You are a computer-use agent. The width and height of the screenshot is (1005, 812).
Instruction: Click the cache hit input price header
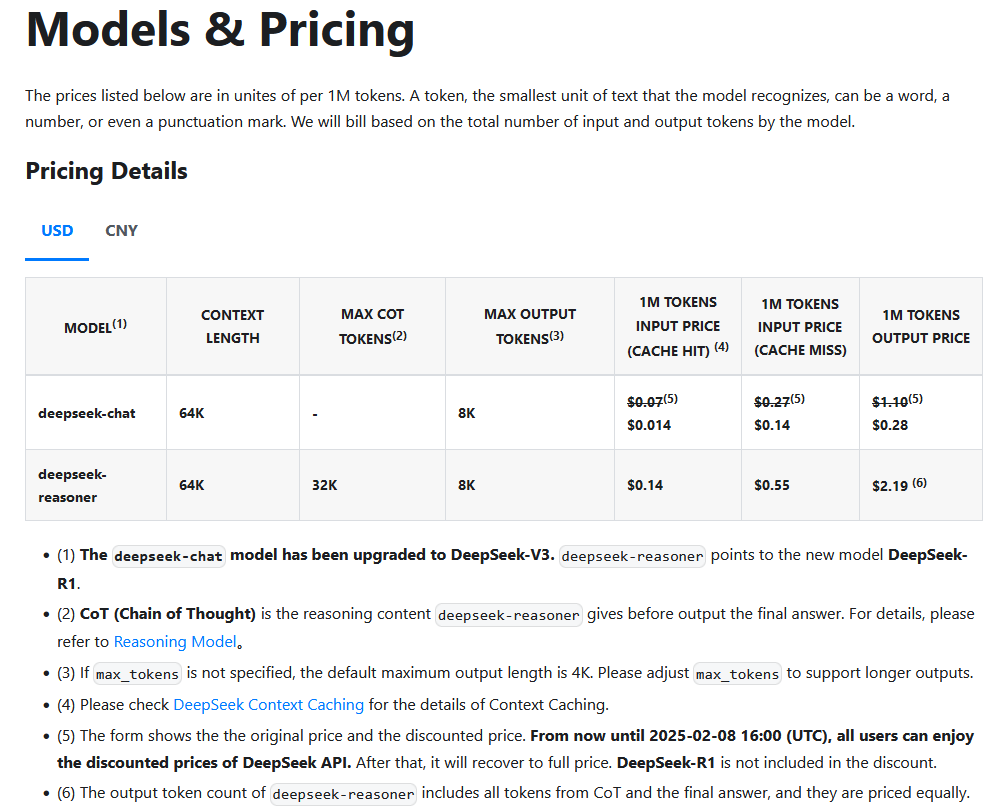677,326
